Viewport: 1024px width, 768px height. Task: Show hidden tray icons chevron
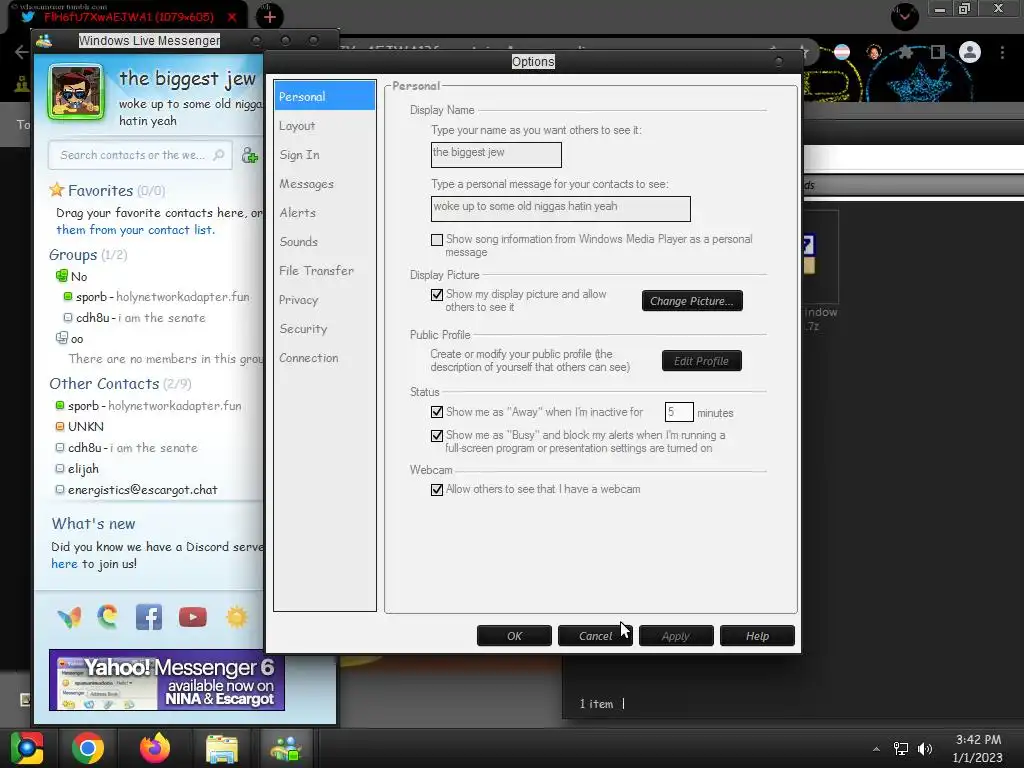coord(876,749)
